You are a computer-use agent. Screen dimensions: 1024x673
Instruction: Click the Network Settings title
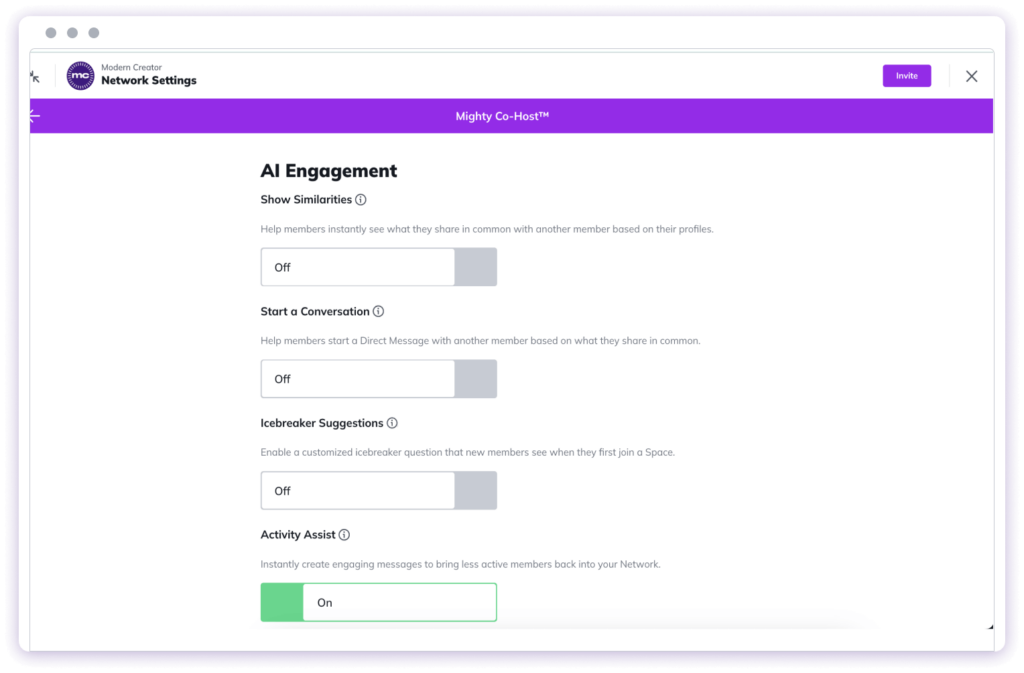148,81
